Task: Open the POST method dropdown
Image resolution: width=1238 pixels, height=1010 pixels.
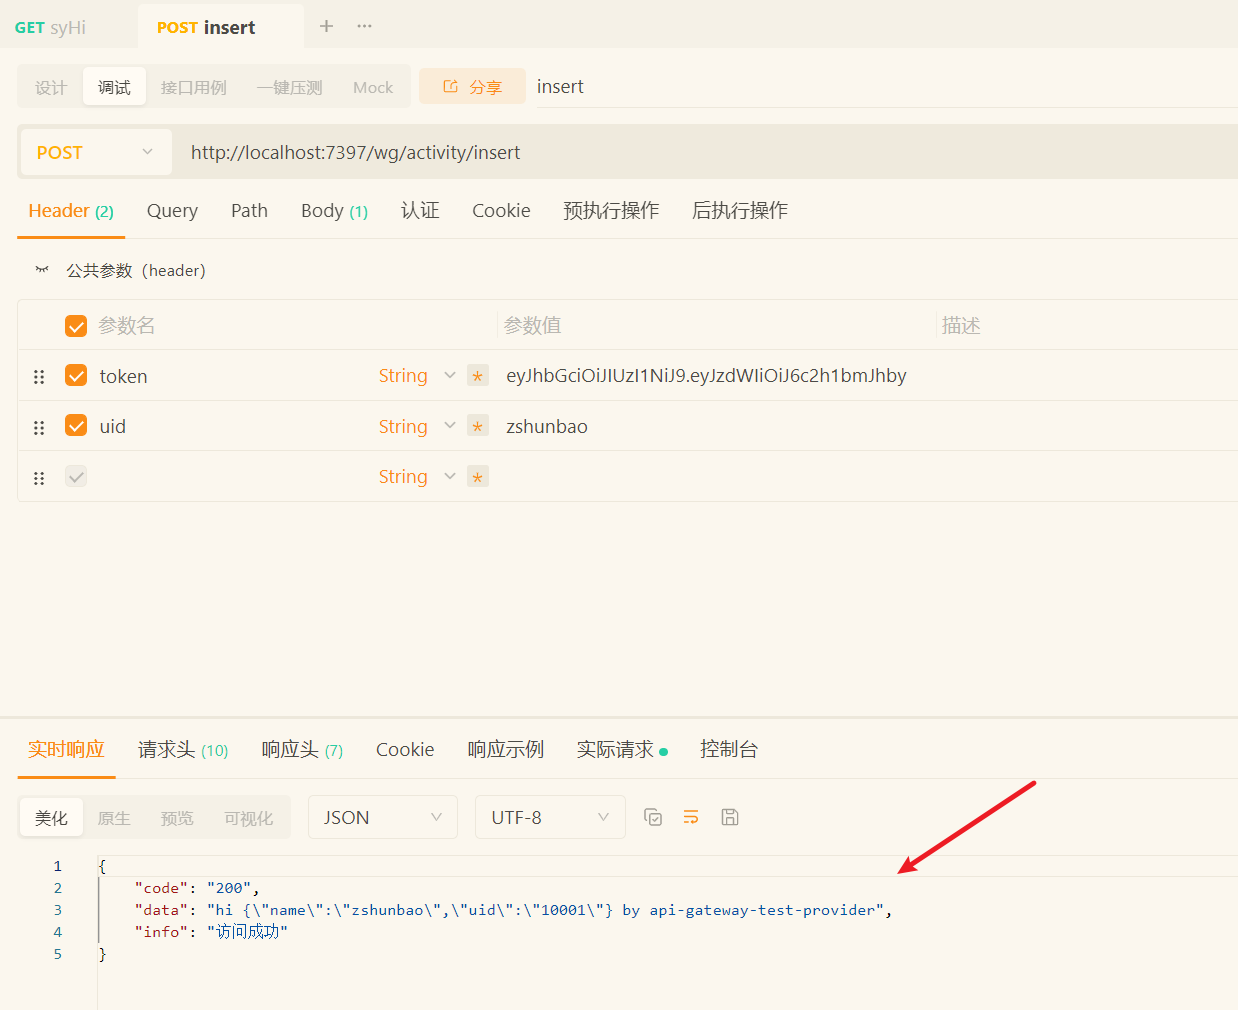Action: click(x=95, y=152)
